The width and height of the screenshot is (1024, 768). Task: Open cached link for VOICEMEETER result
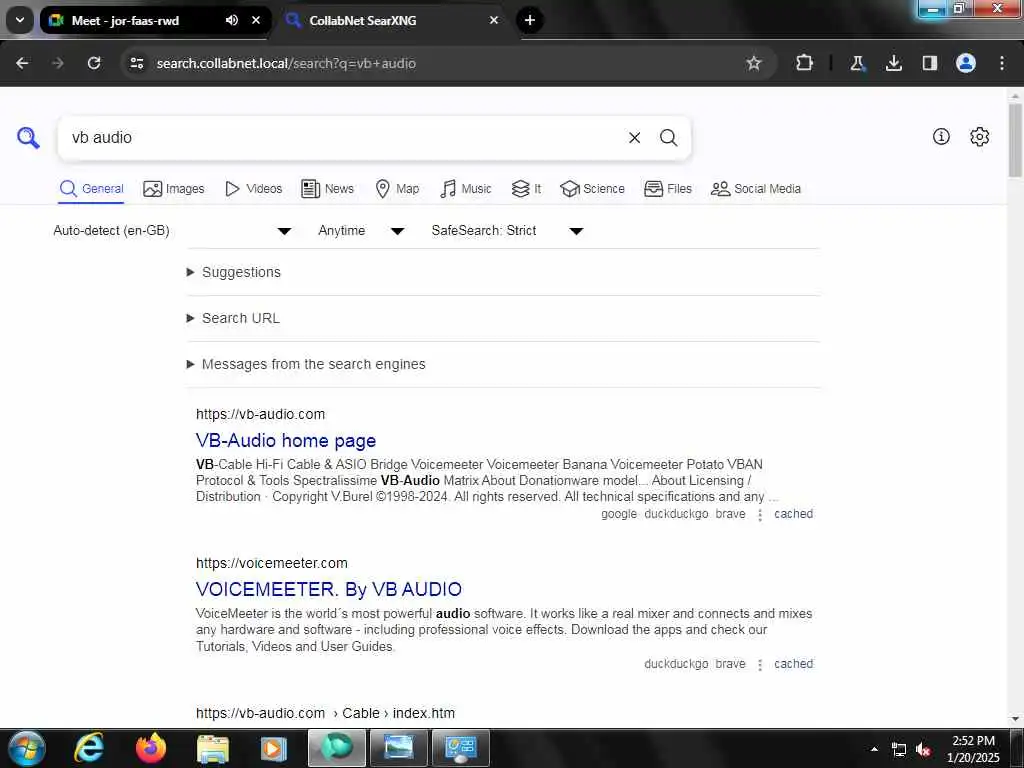[793, 664]
